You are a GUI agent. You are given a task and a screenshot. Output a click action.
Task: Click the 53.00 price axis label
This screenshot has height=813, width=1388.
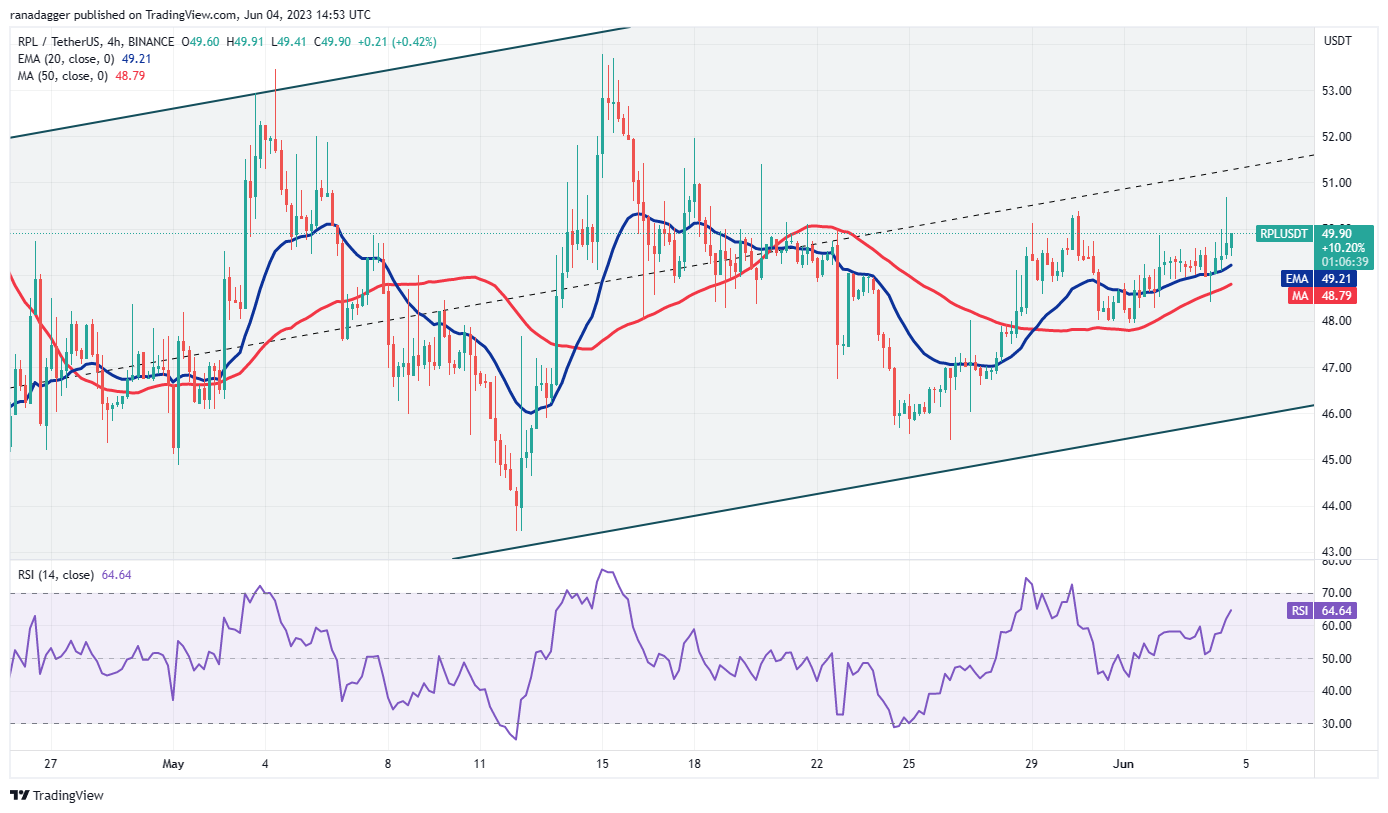point(1337,91)
